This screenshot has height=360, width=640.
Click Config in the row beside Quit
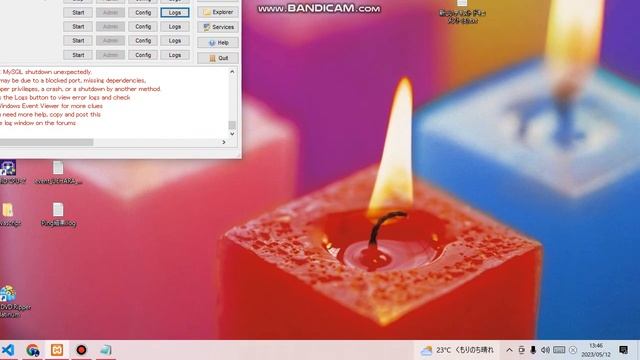(x=143, y=55)
